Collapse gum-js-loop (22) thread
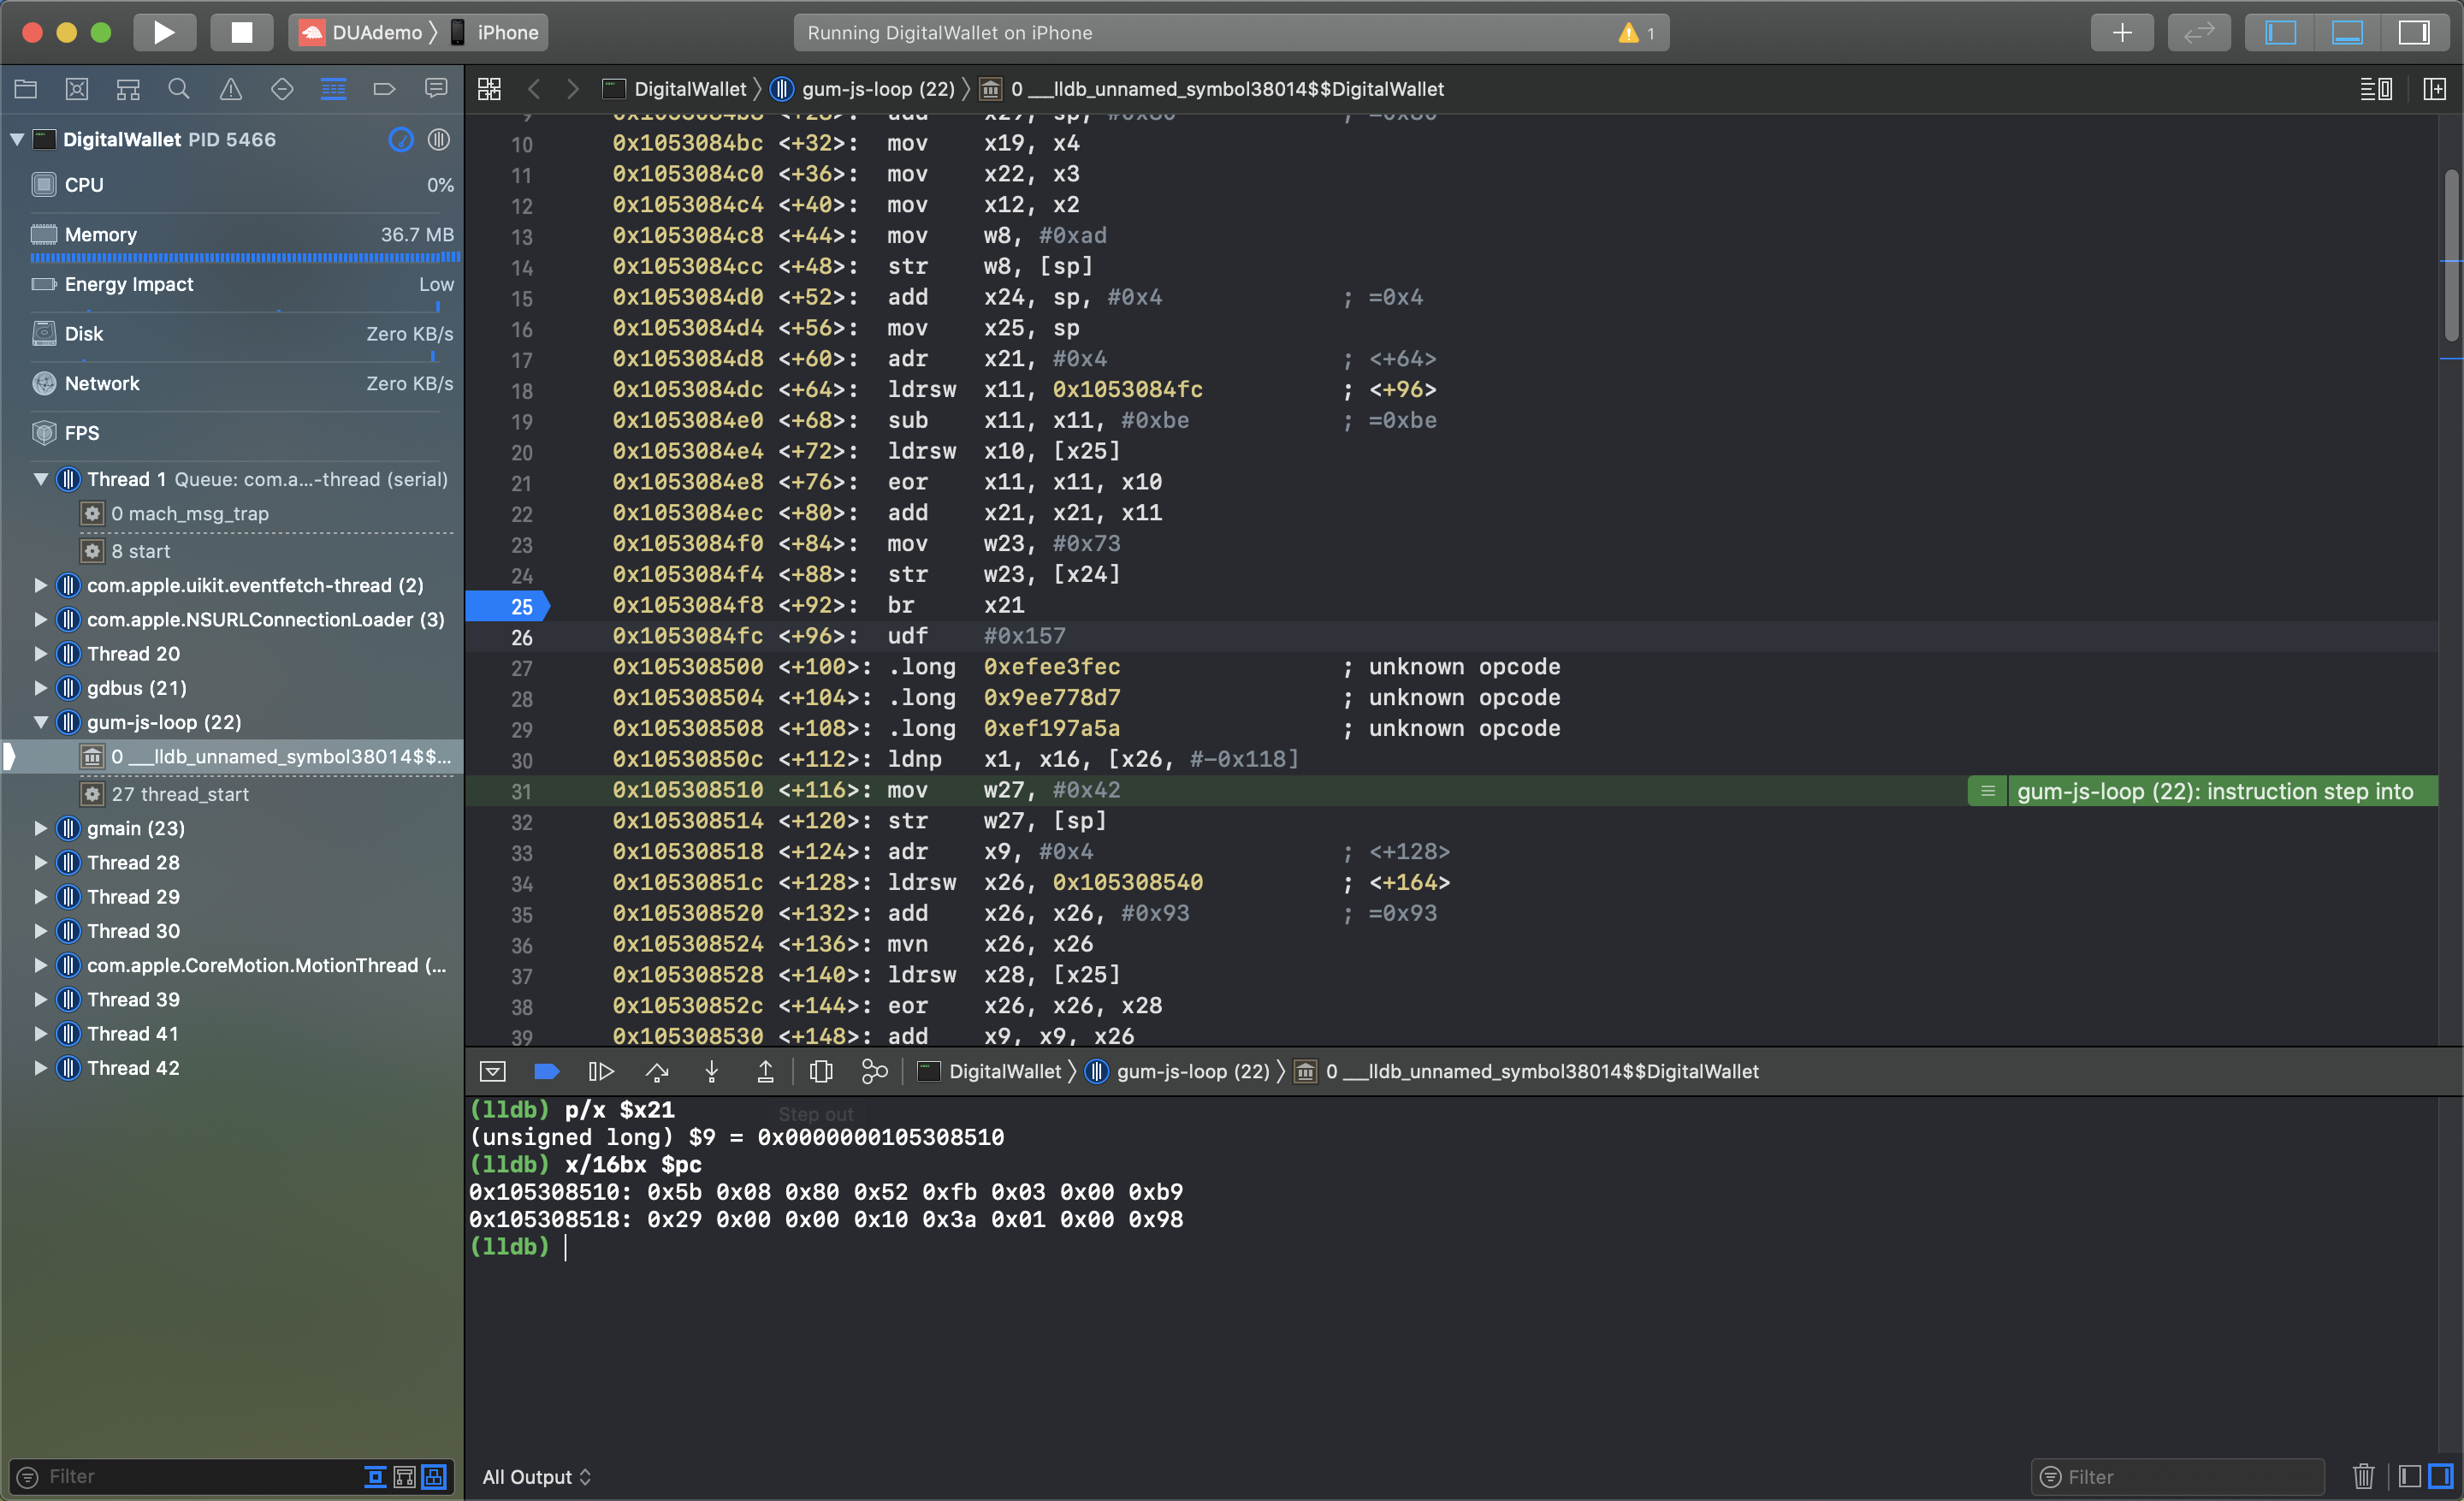Screen dimensions: 2464x1501 (x=41, y=722)
